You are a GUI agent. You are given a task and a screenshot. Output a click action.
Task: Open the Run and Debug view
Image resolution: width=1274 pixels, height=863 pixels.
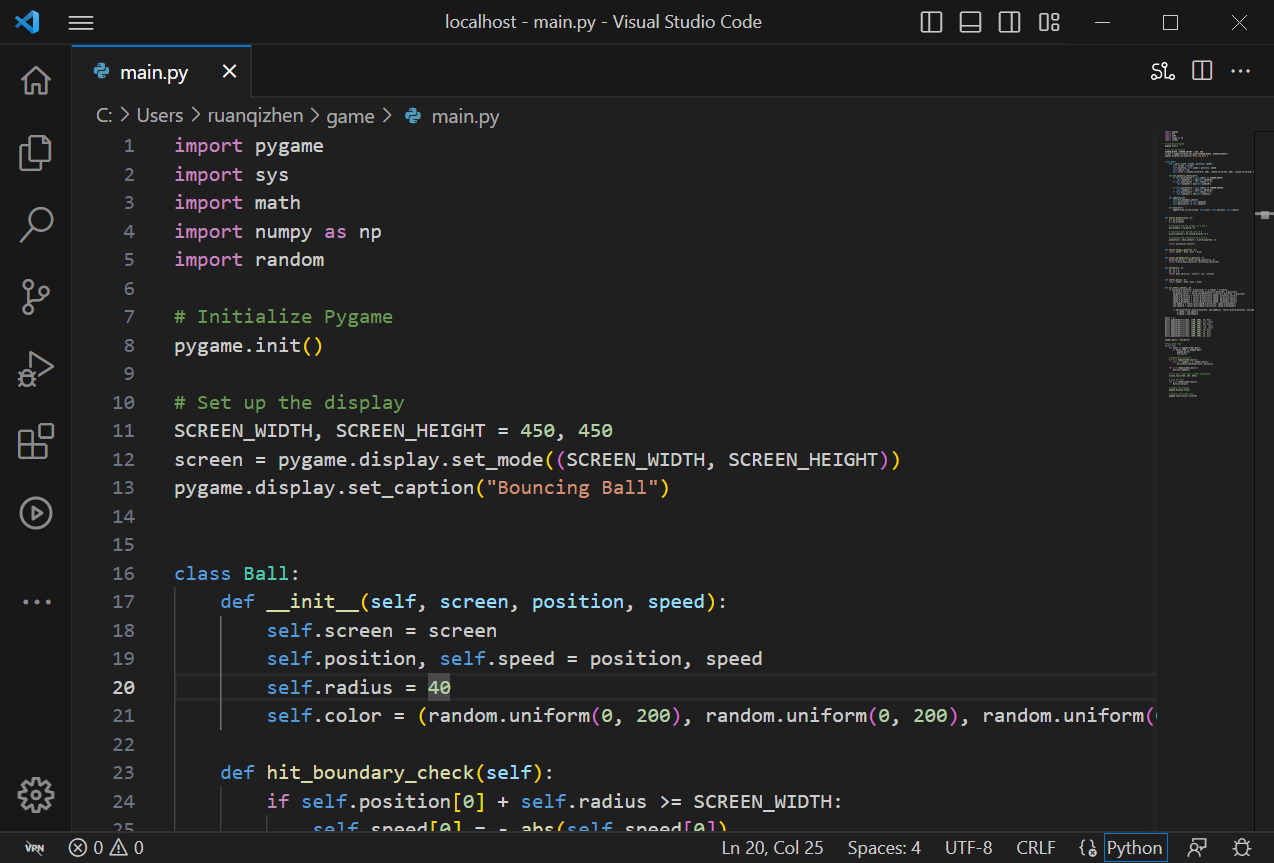(35, 369)
